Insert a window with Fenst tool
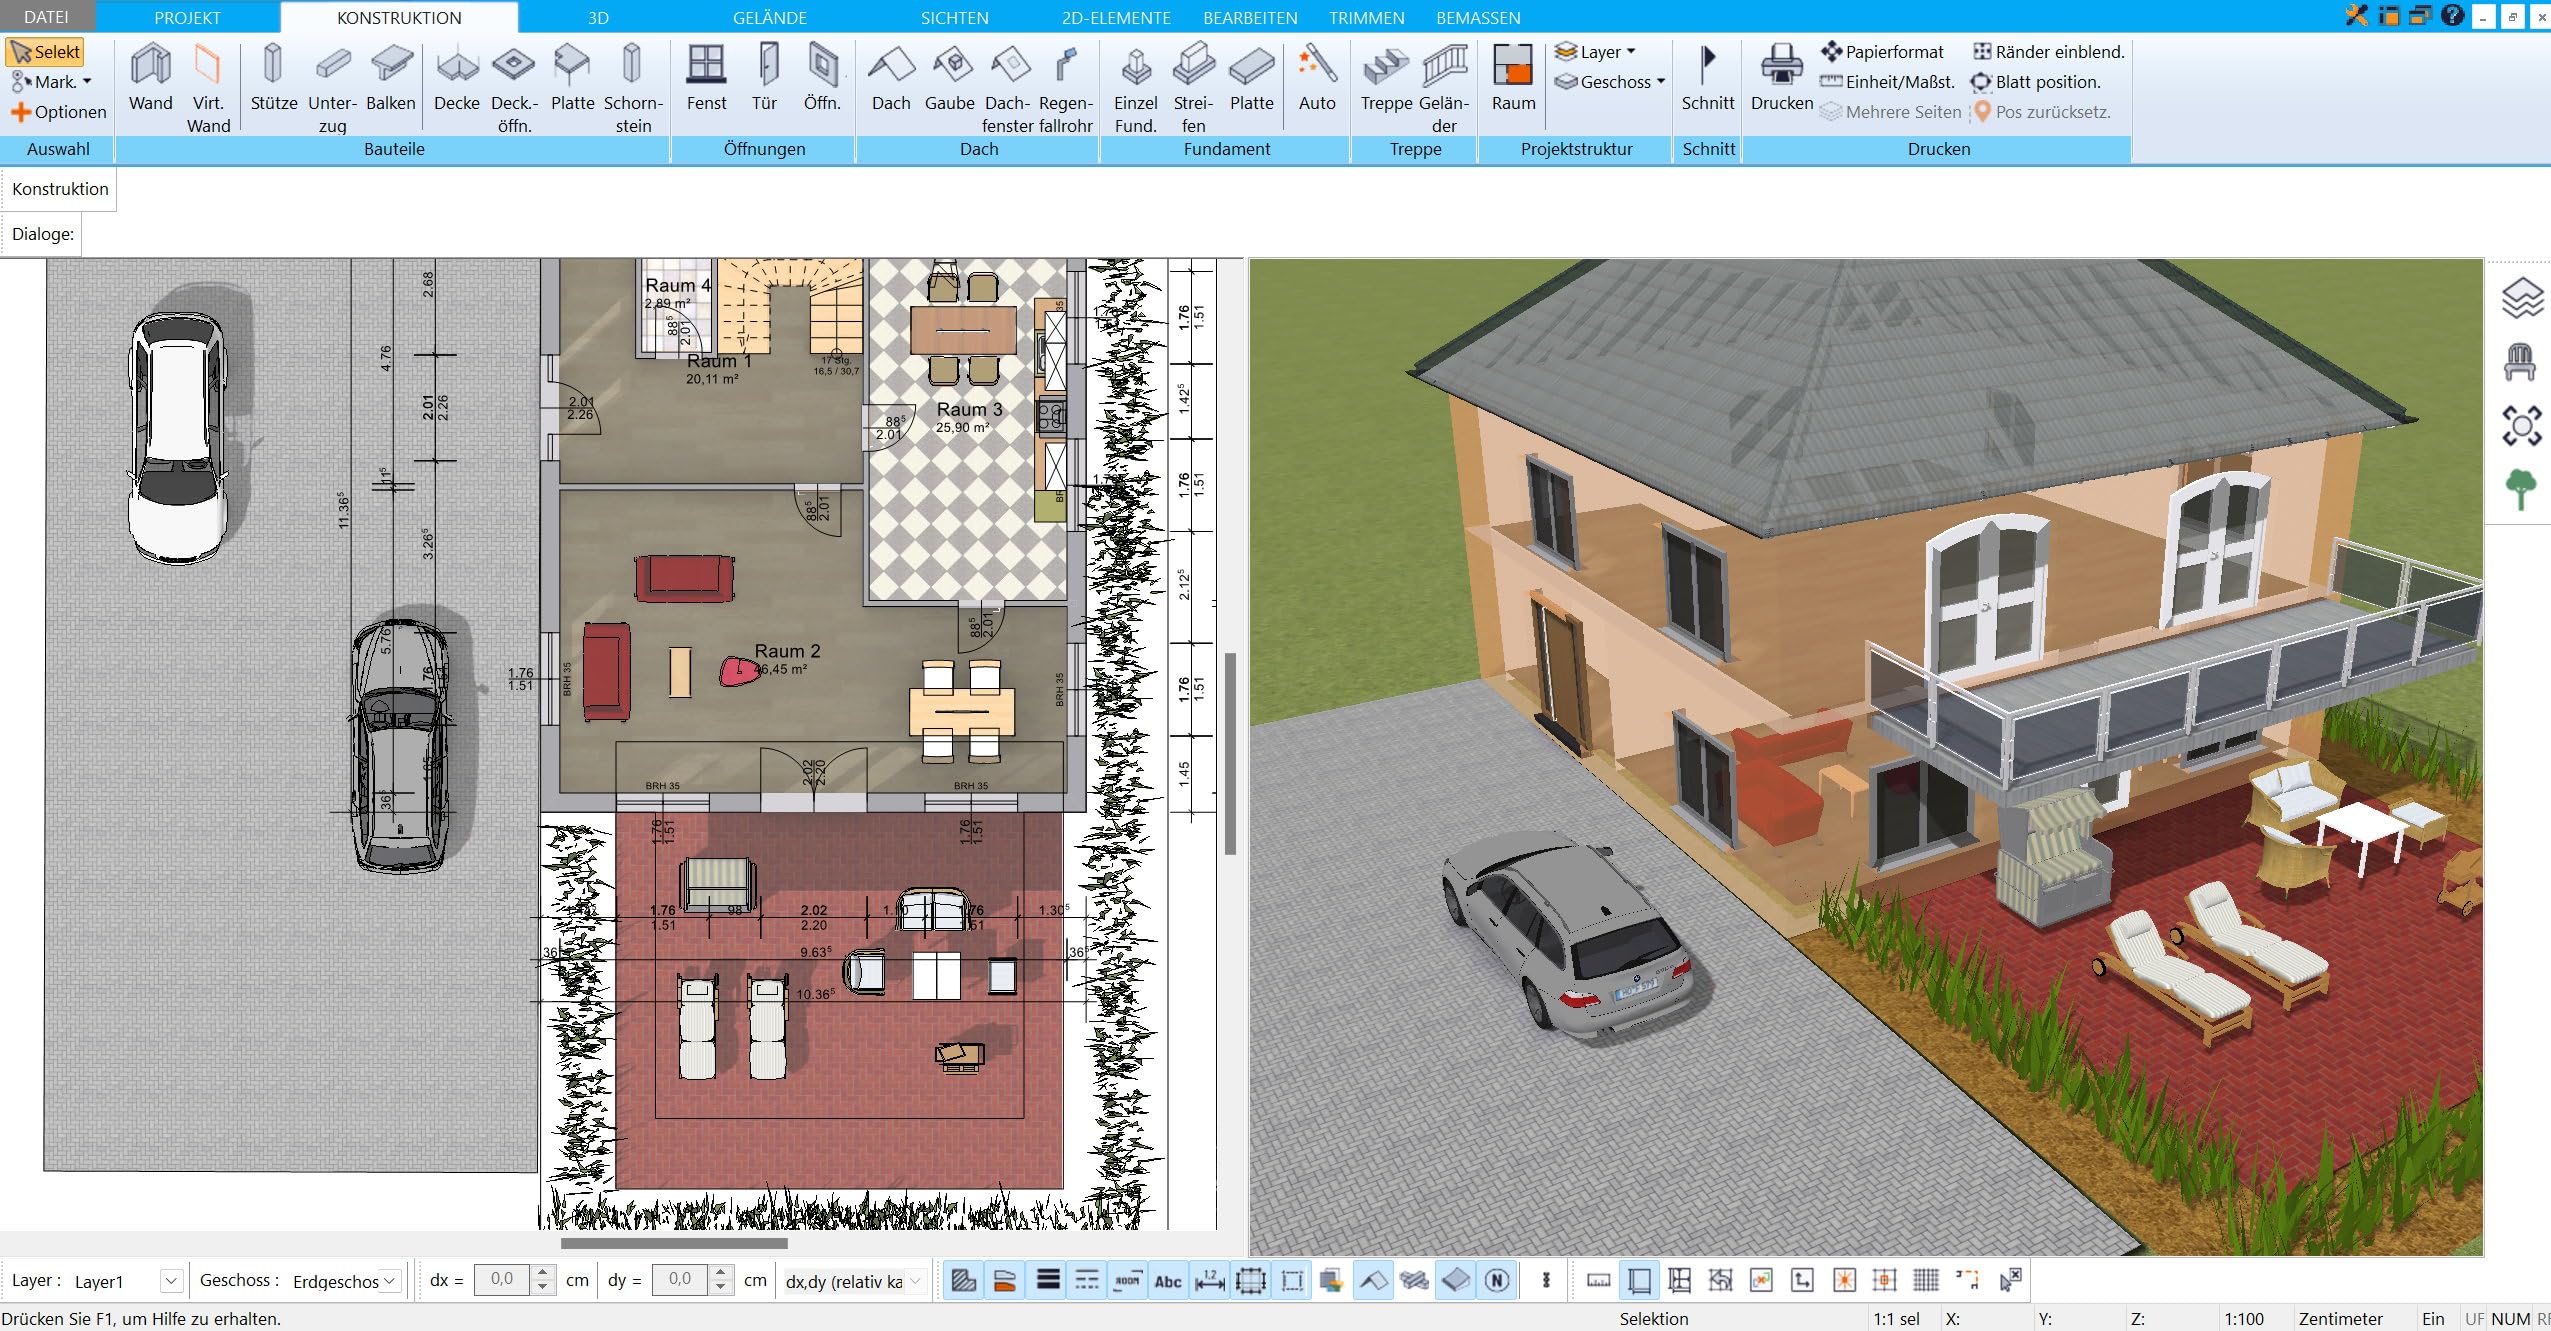Viewport: 2551px width, 1331px height. tap(706, 77)
